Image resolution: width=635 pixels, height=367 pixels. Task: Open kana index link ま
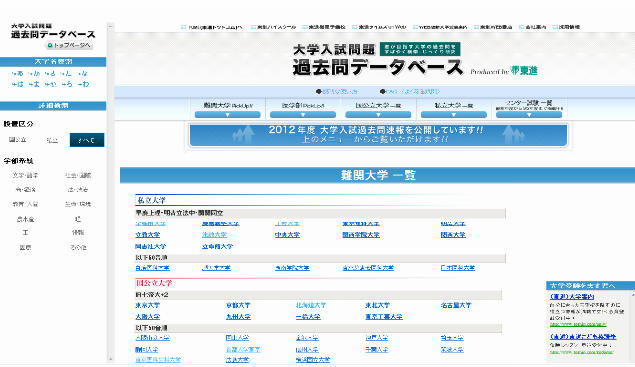pos(34,84)
